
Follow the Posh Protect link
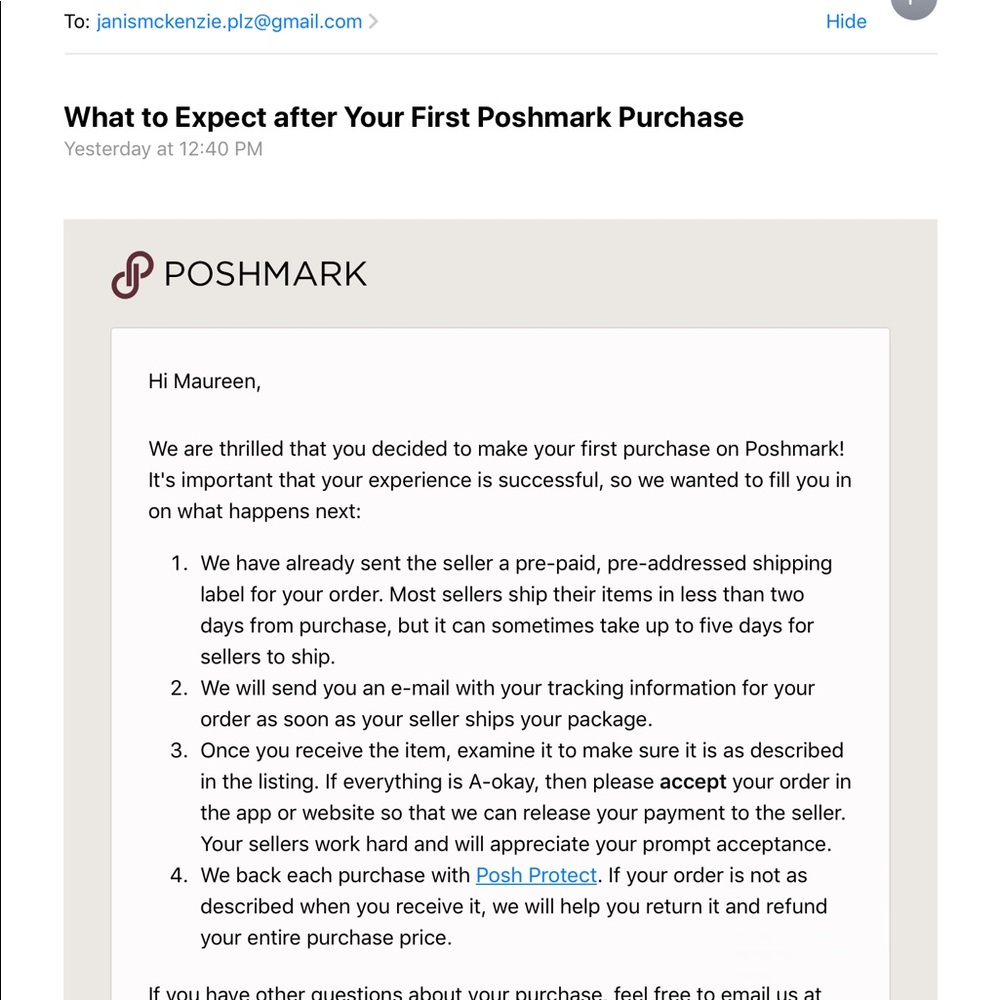[536, 875]
